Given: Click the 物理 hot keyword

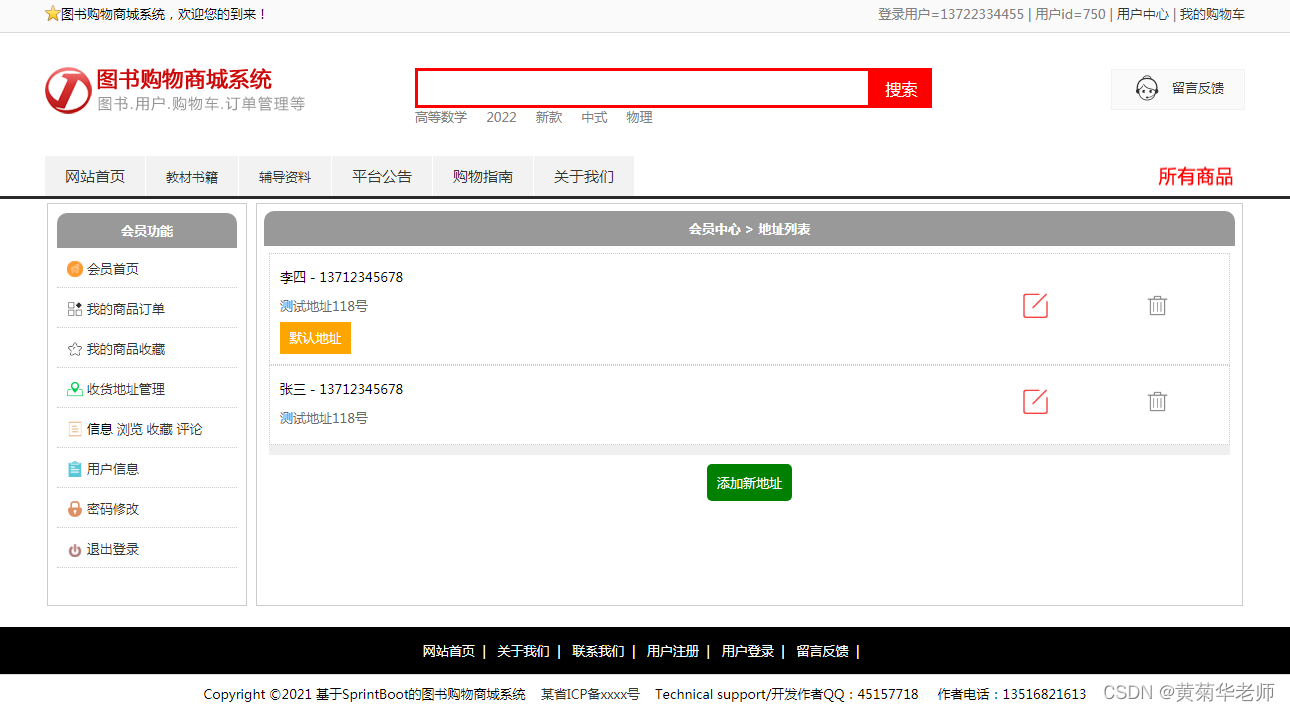Looking at the screenshot, I should pos(640,117).
